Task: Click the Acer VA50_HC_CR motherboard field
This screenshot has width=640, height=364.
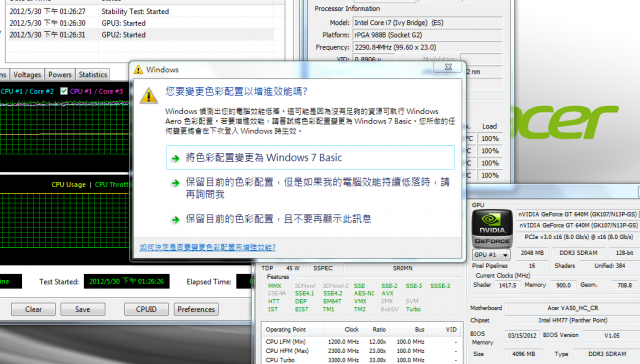Action: pos(573,308)
